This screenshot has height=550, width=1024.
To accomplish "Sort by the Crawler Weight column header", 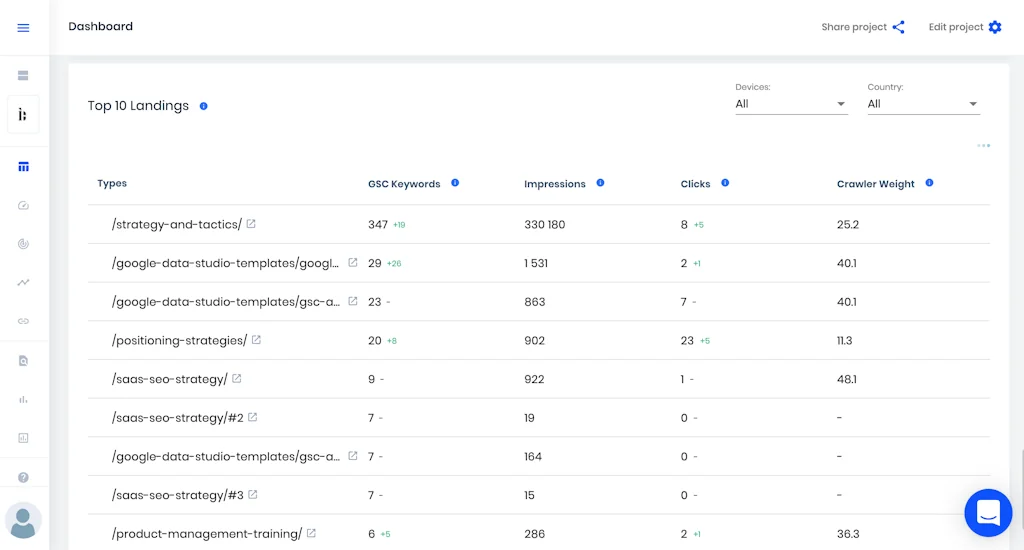I will tap(876, 184).
